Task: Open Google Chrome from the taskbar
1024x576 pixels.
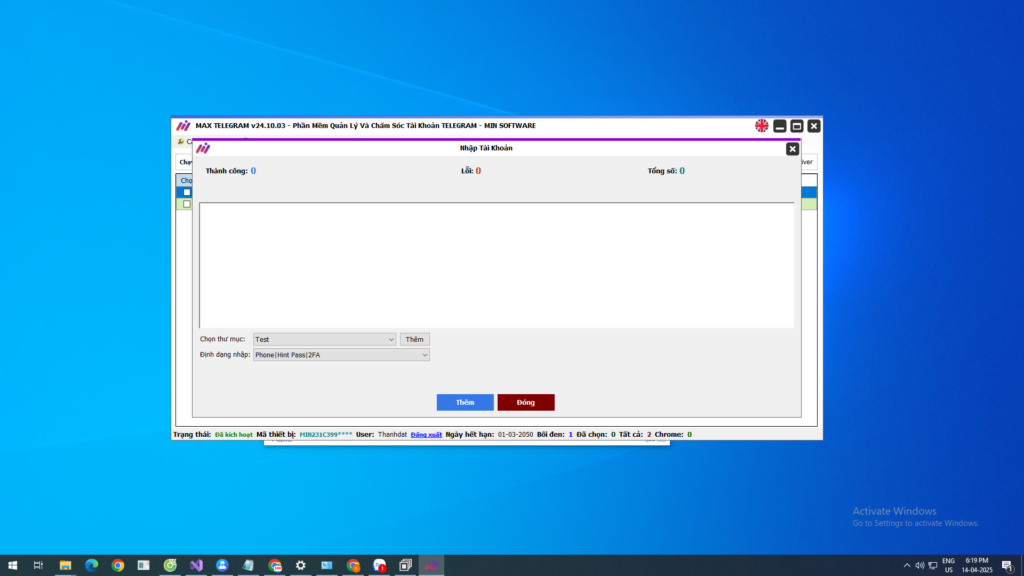Action: coord(118,565)
